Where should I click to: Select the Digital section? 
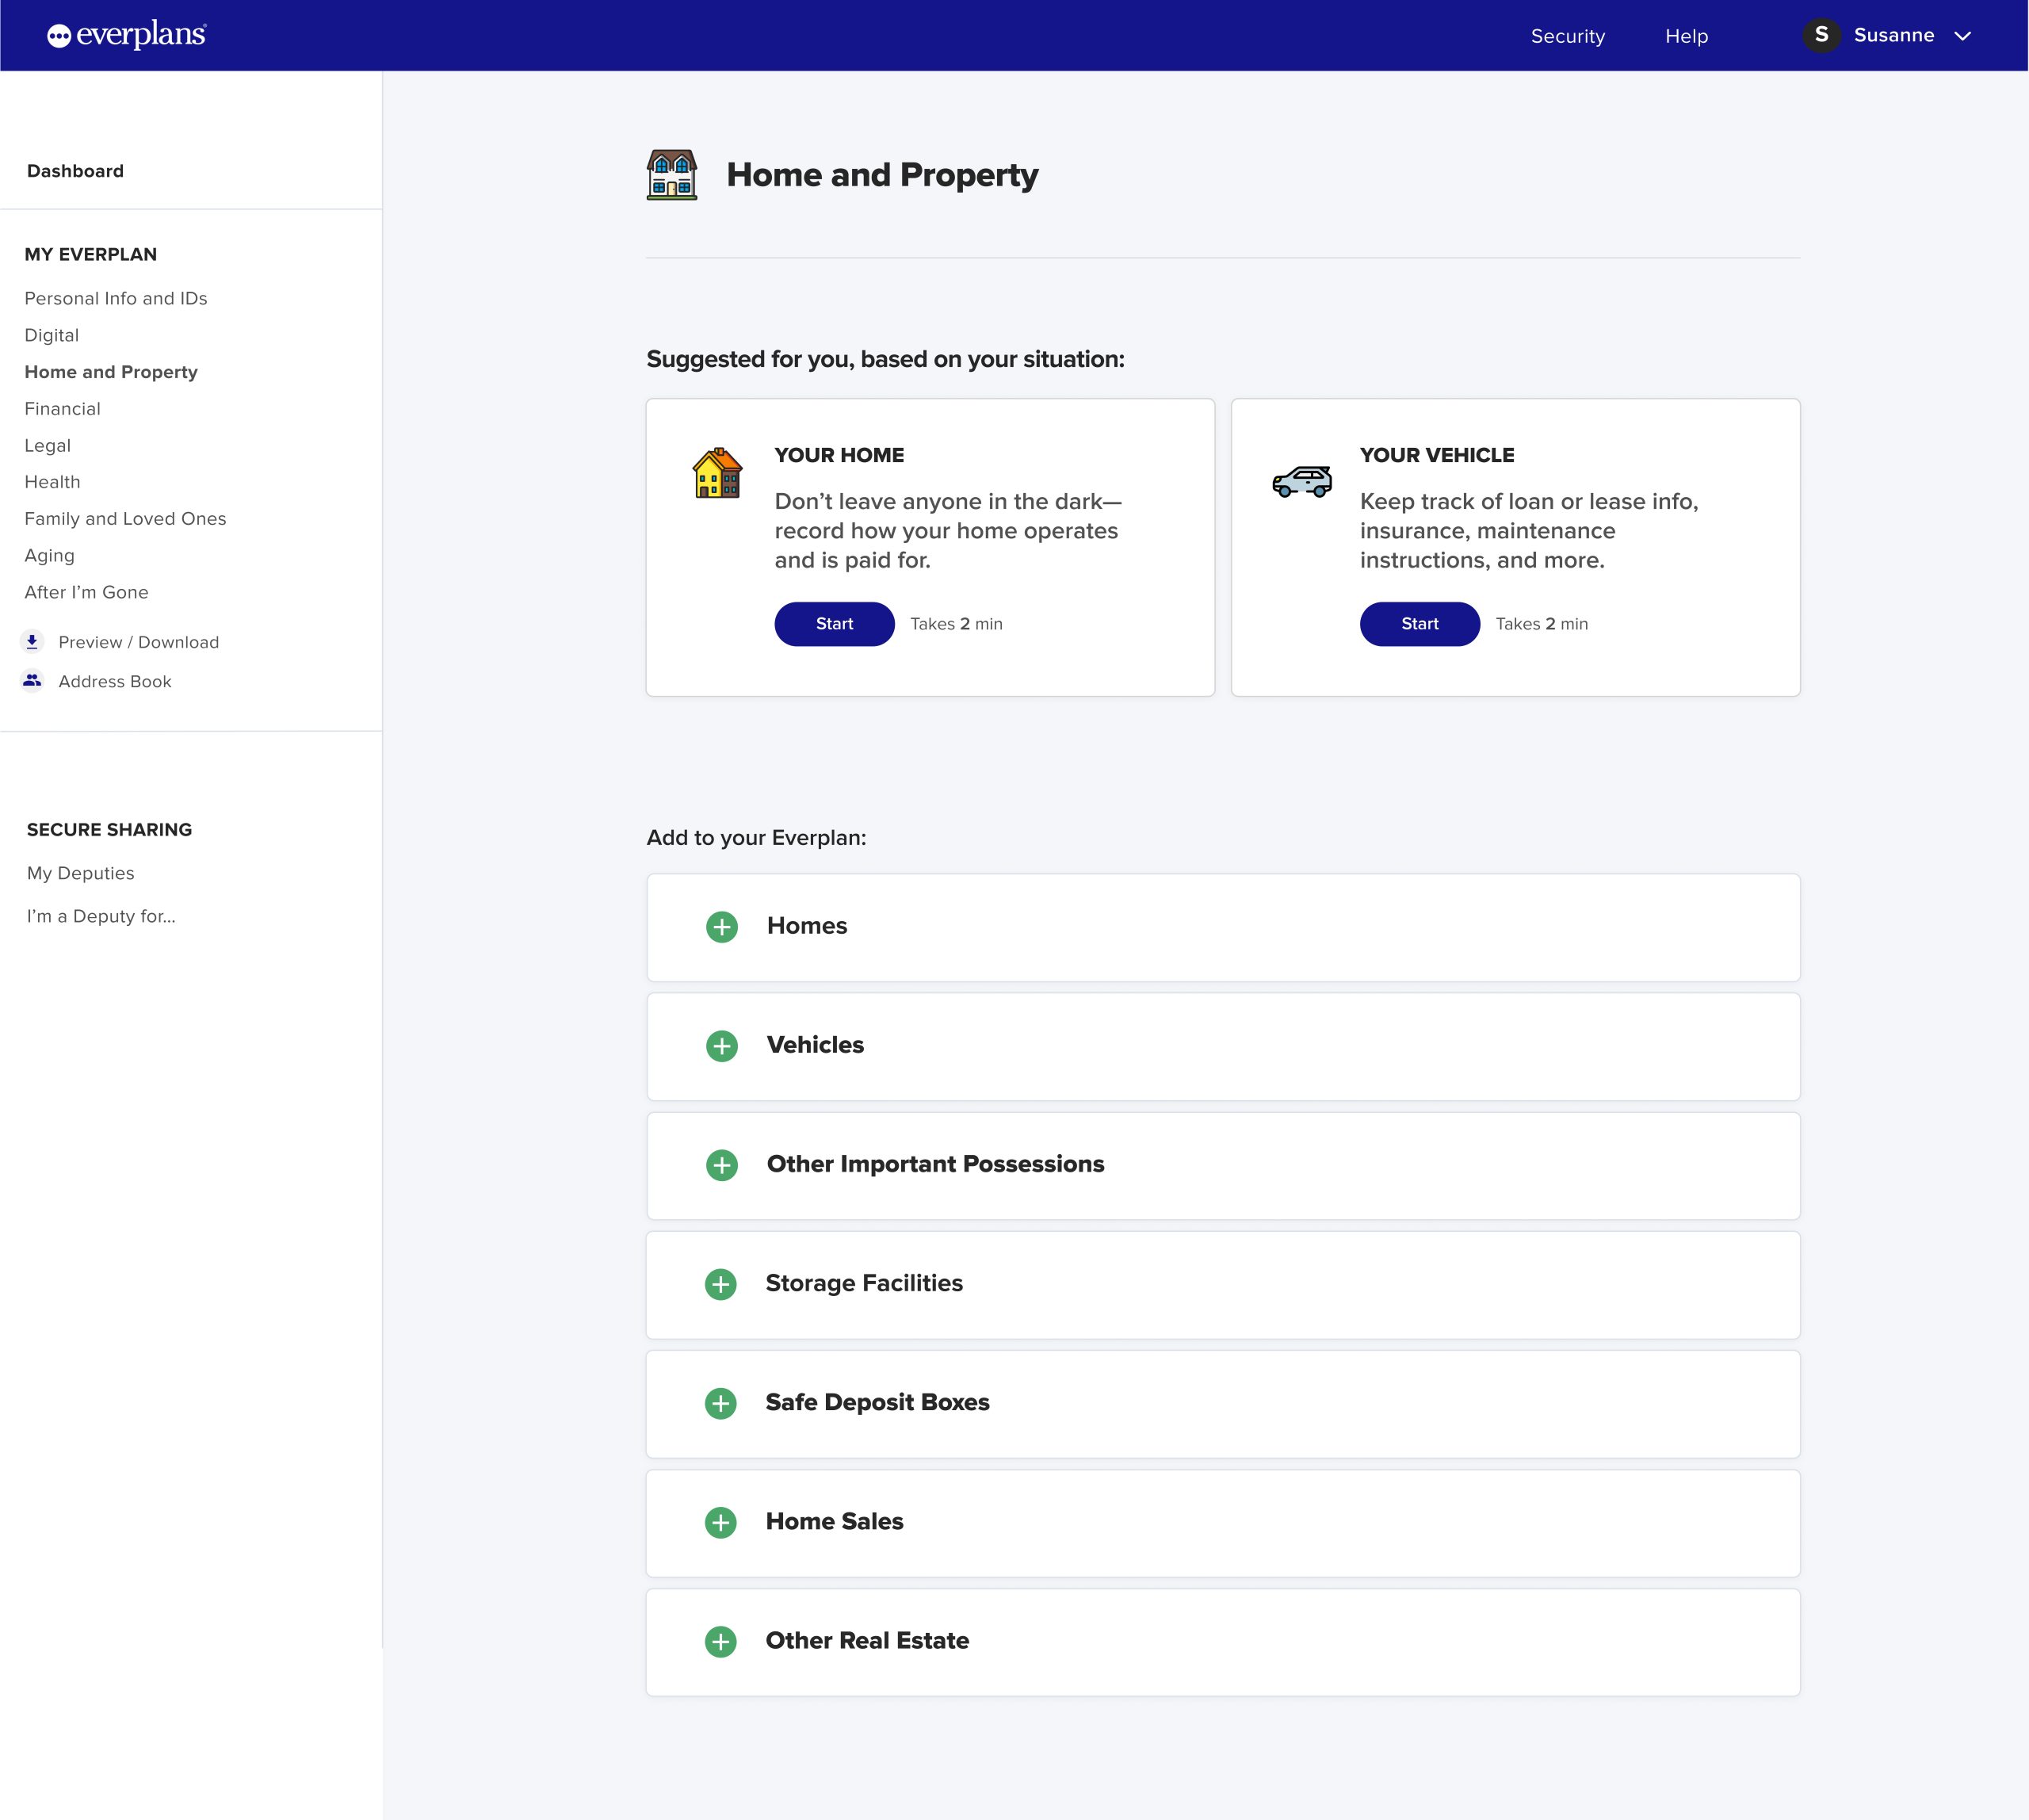point(52,335)
